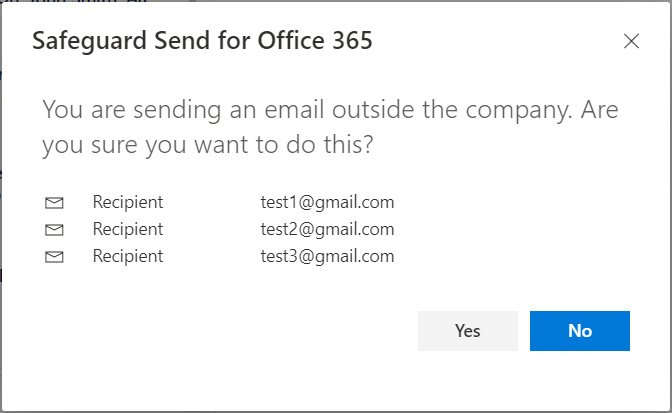Screen dimensions: 672x413
Task: Click the envelope icon beside test3@gmail.com
Action: click(x=54, y=257)
